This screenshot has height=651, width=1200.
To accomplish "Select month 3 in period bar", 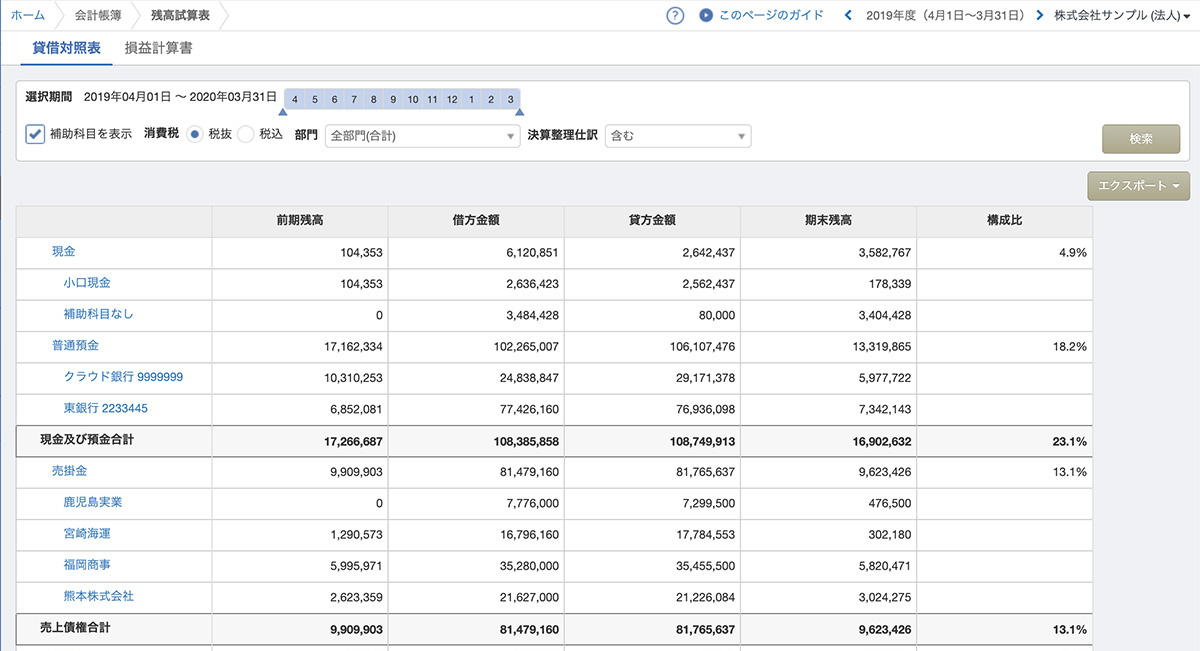I will pos(510,99).
